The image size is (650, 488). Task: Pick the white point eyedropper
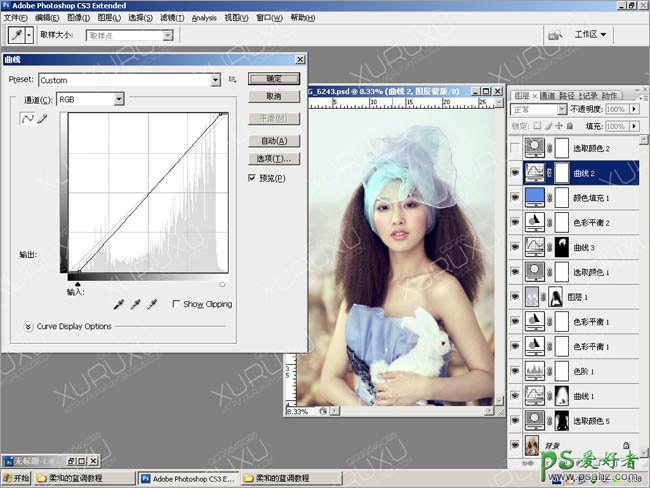(x=151, y=304)
